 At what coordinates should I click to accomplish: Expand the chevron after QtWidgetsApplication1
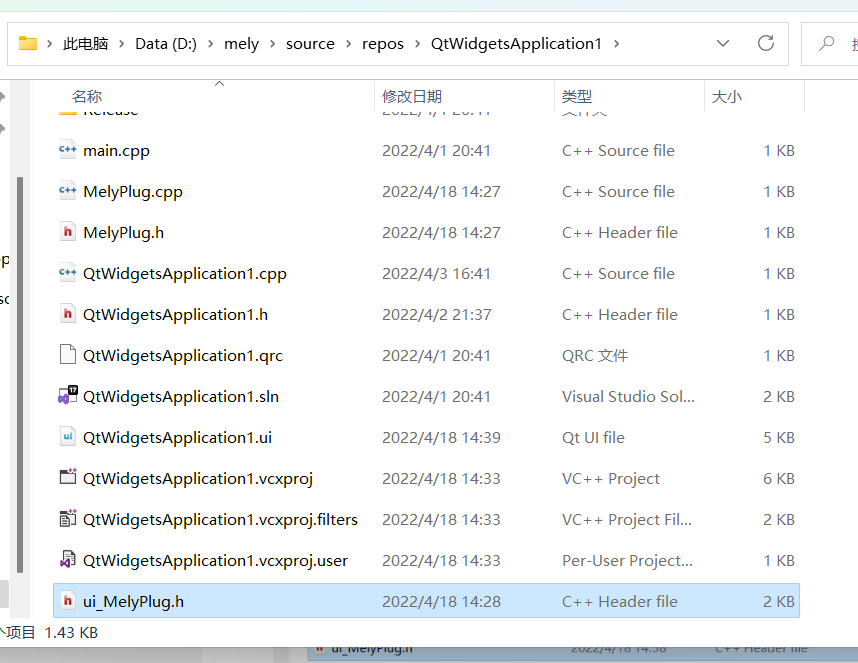(x=616, y=44)
